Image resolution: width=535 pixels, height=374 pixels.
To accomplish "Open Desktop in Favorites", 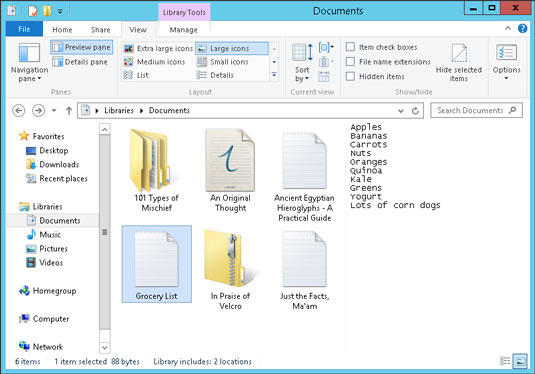I will (47, 150).
